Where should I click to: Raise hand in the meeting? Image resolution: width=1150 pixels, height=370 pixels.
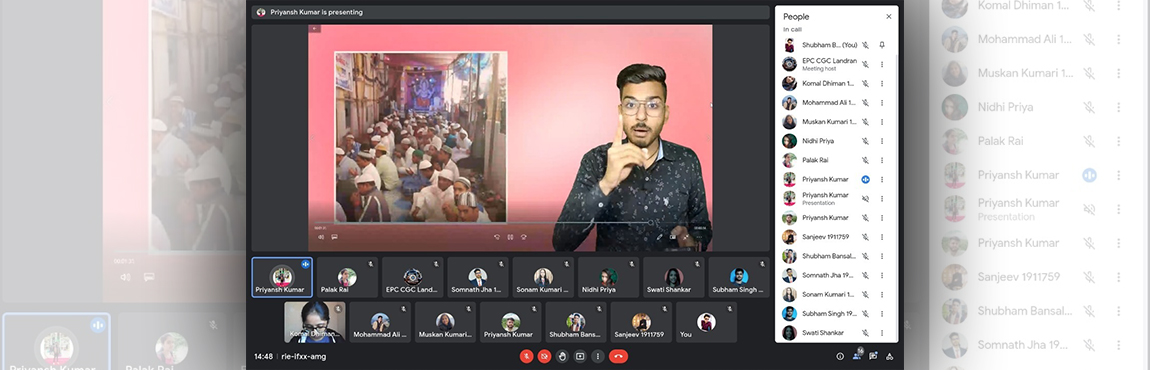[x=563, y=356]
